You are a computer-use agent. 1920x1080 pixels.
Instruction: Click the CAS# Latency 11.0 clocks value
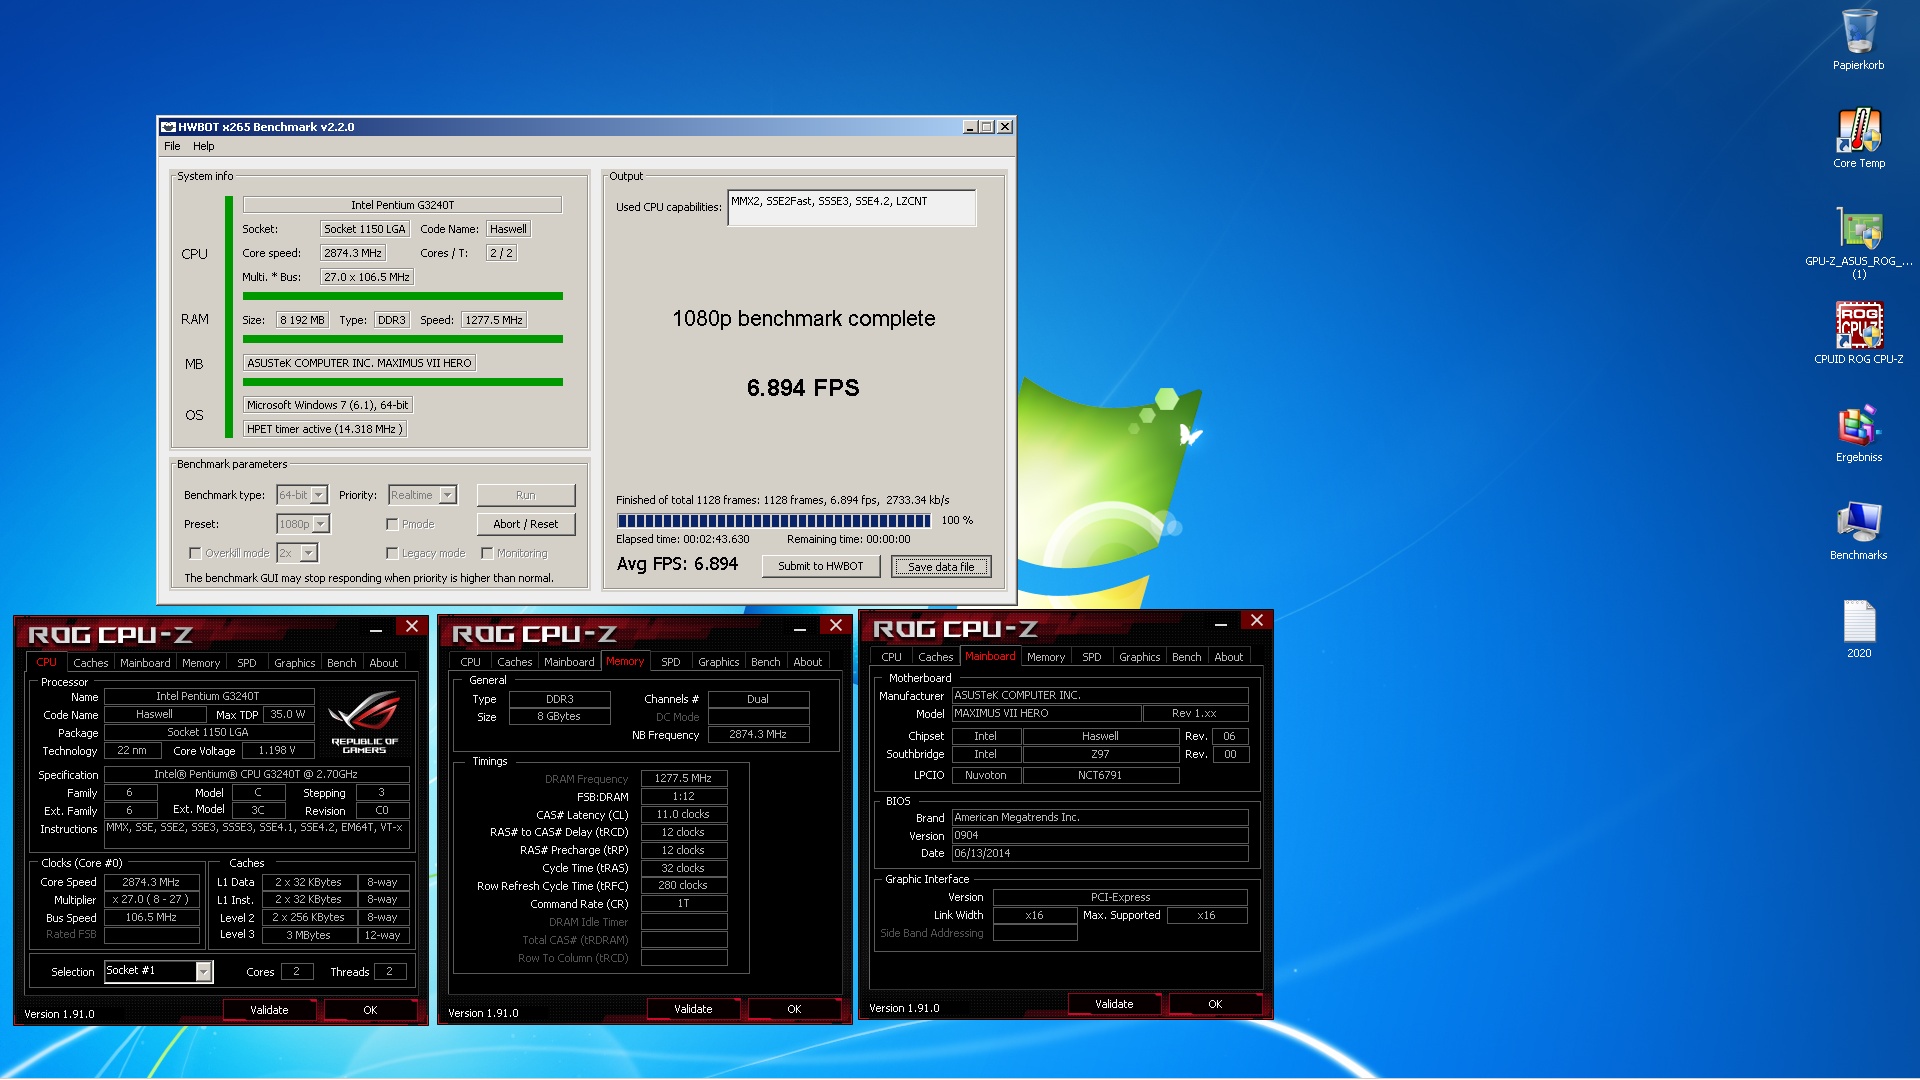[683, 814]
